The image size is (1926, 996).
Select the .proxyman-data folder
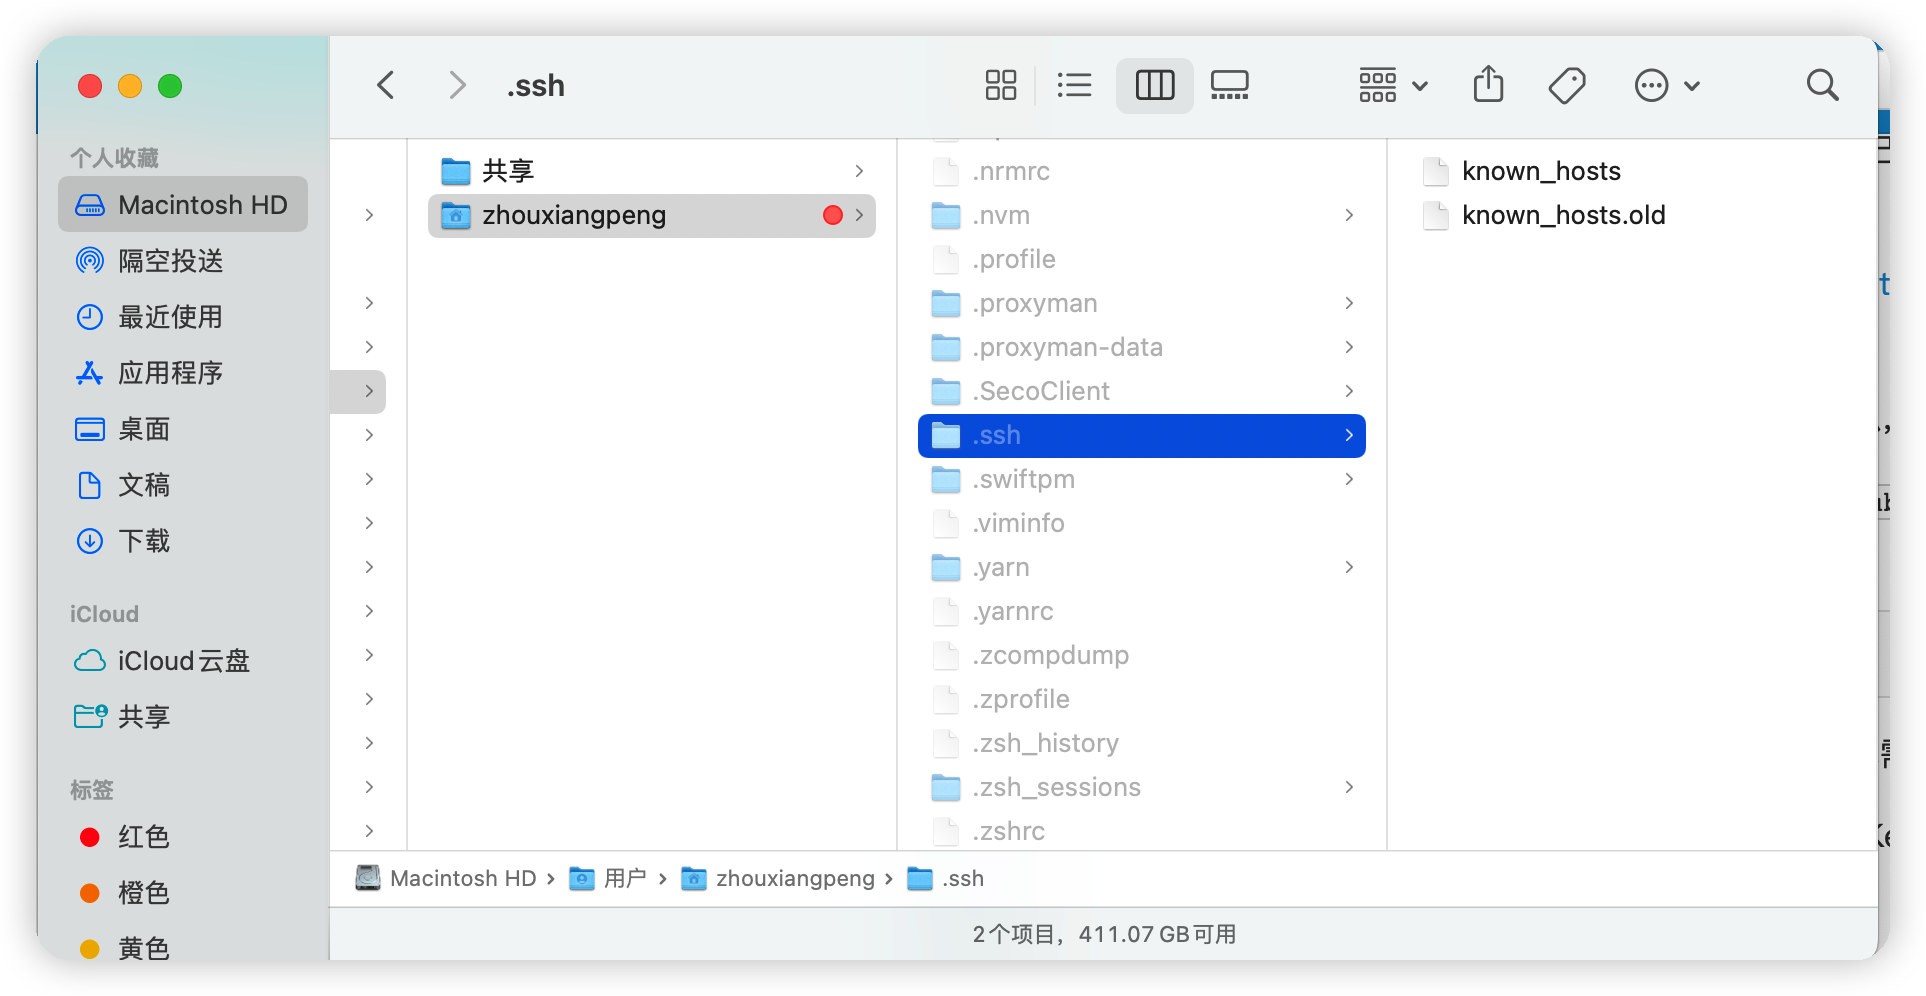tap(1142, 347)
